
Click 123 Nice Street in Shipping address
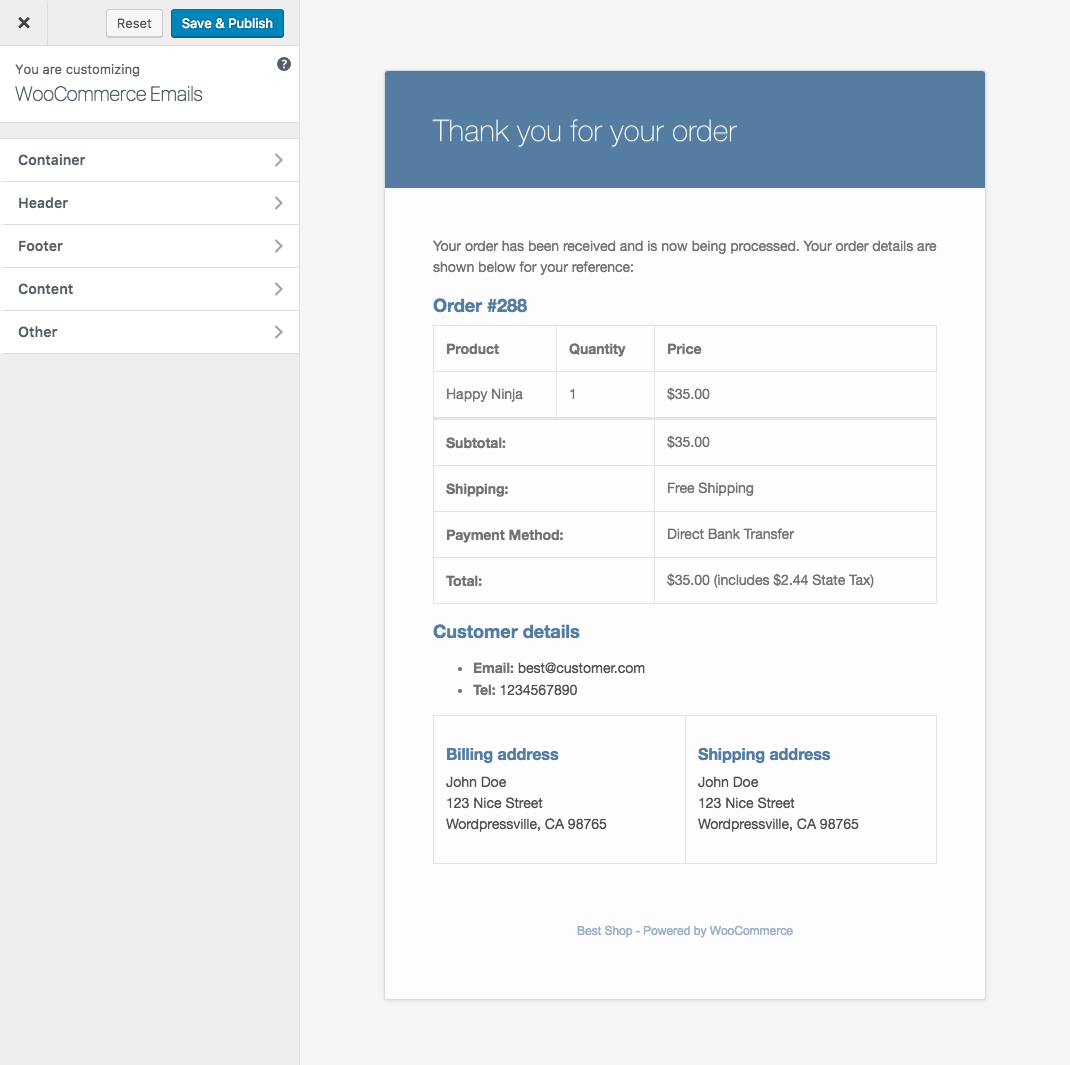click(746, 804)
